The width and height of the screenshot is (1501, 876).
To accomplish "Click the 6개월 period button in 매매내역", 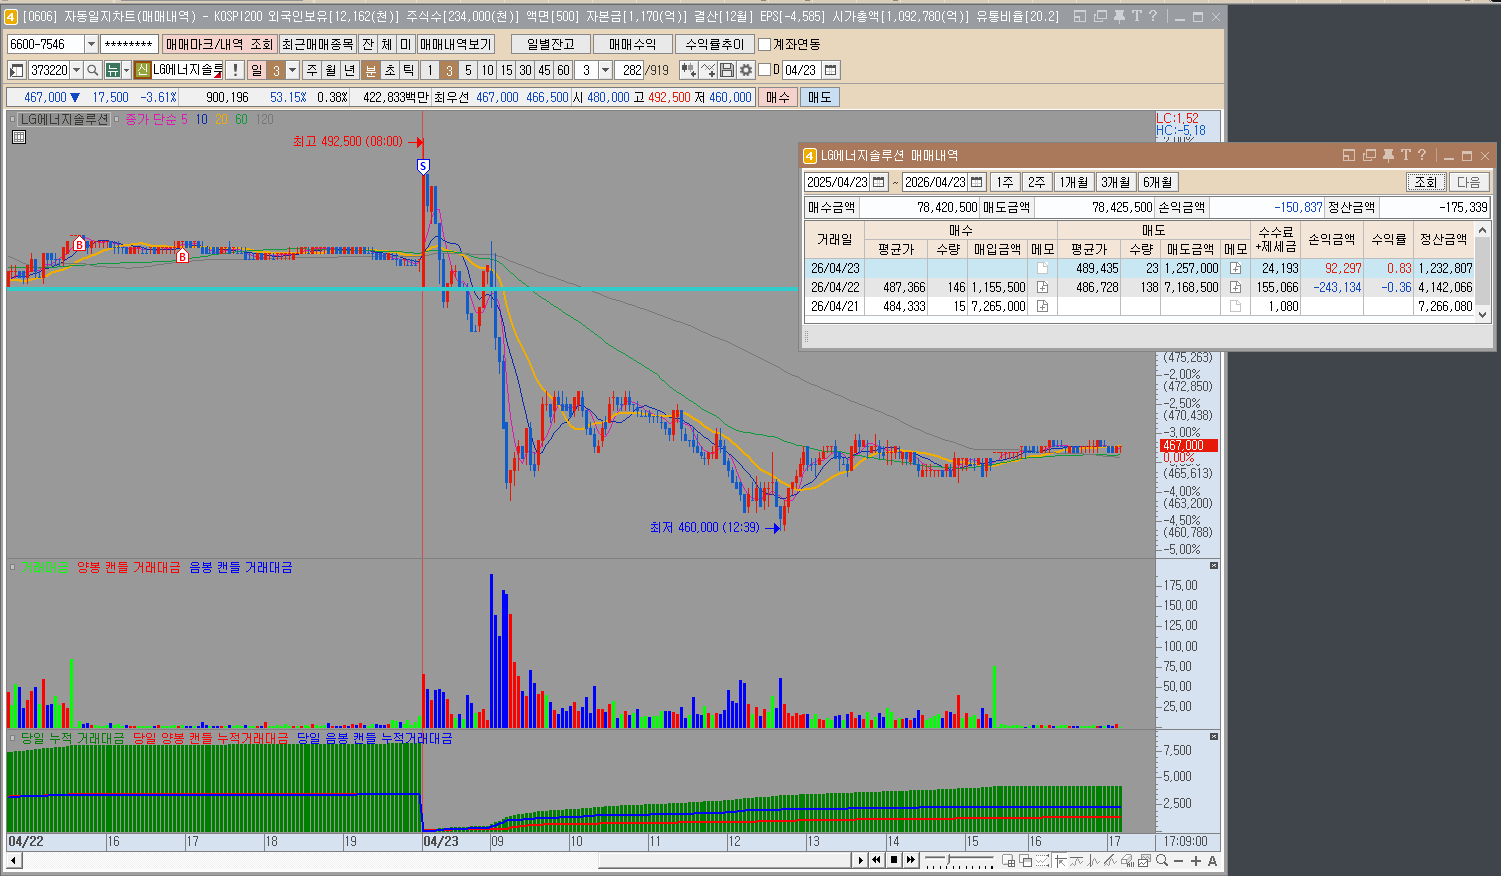I will coord(1158,182).
